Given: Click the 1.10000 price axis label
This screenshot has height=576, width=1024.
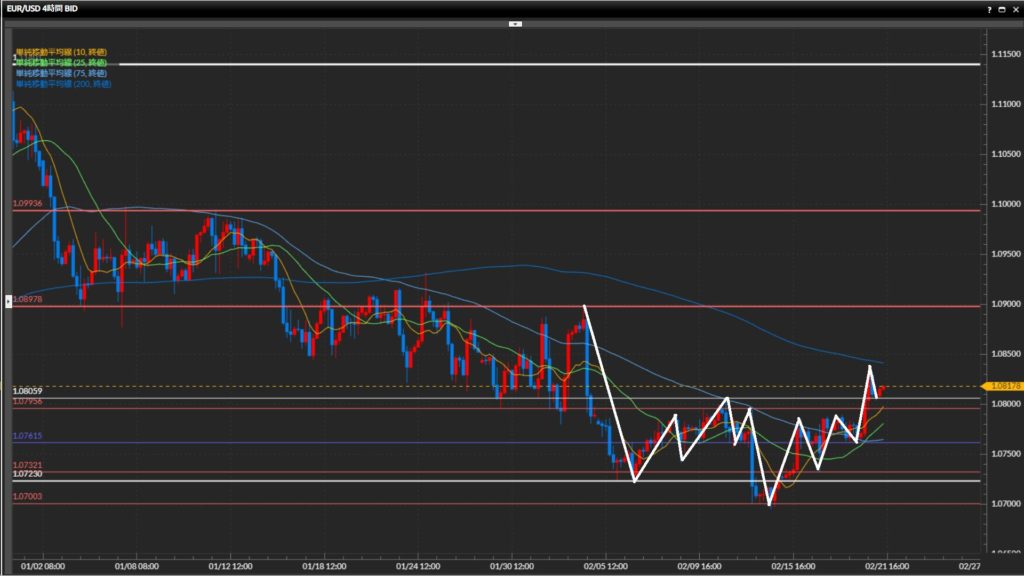Looking at the screenshot, I should [x=1003, y=204].
